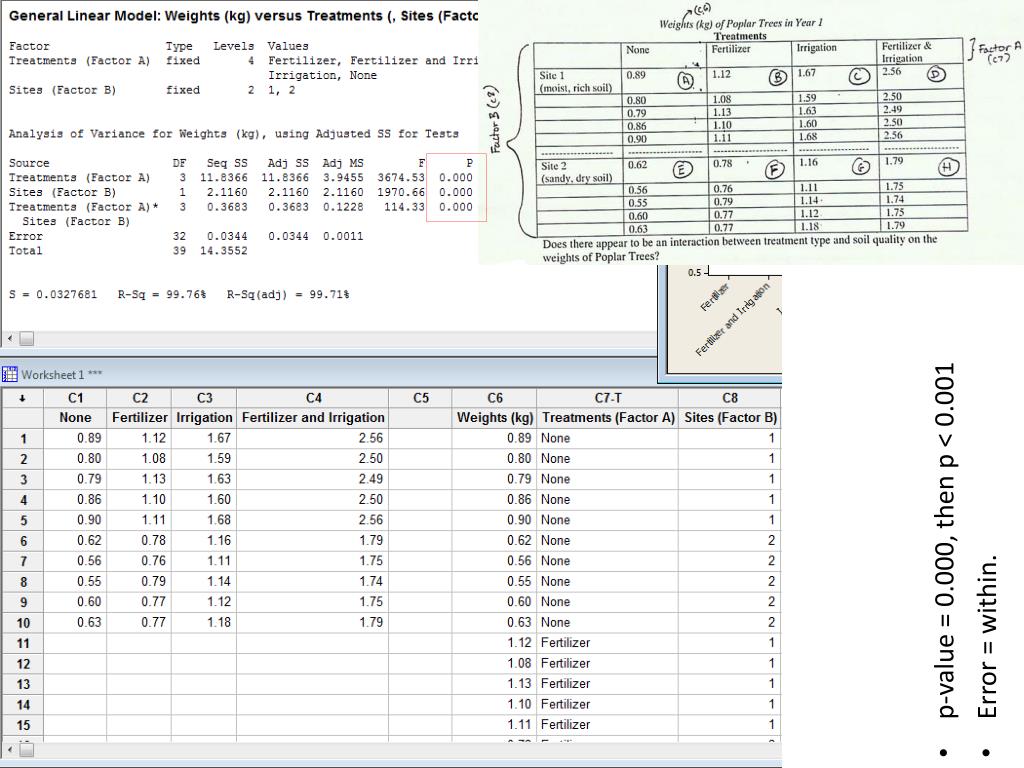
Task: Select text column header C7-T
Action: coord(607,398)
